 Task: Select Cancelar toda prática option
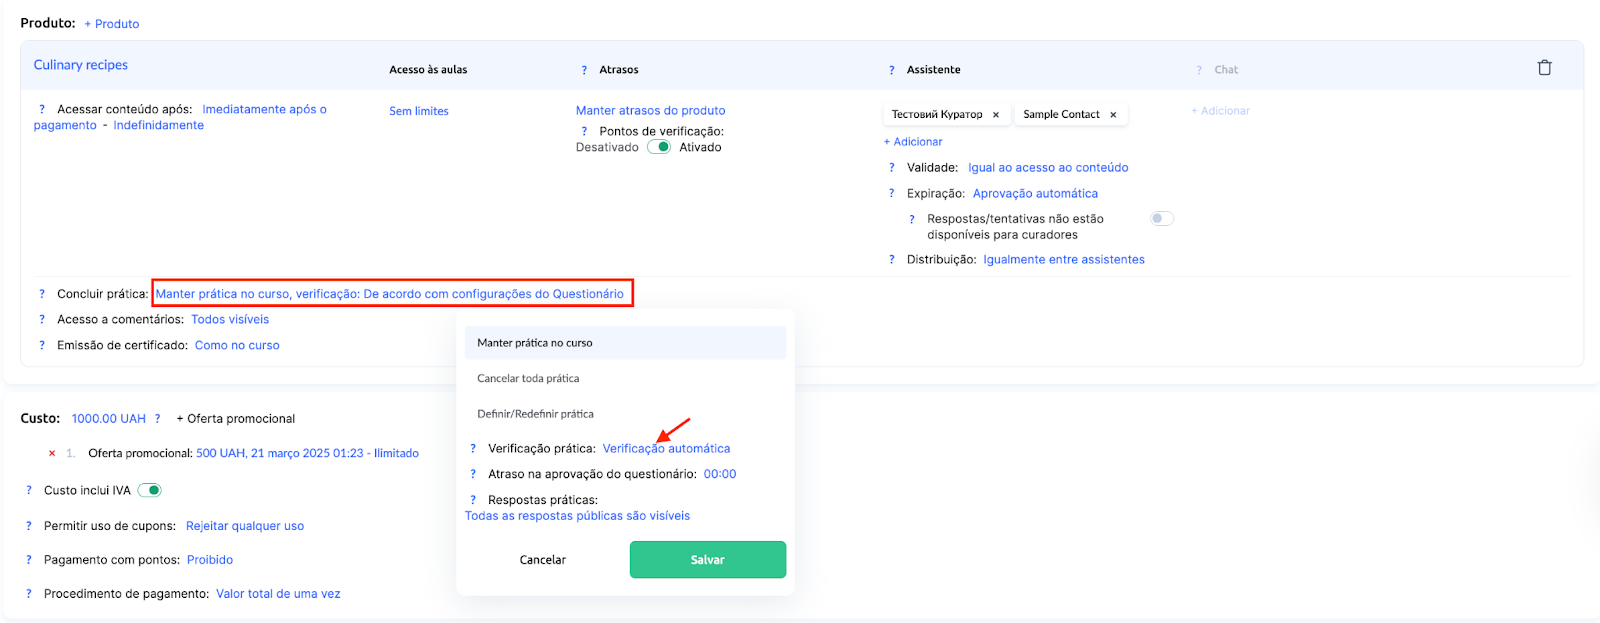point(528,379)
